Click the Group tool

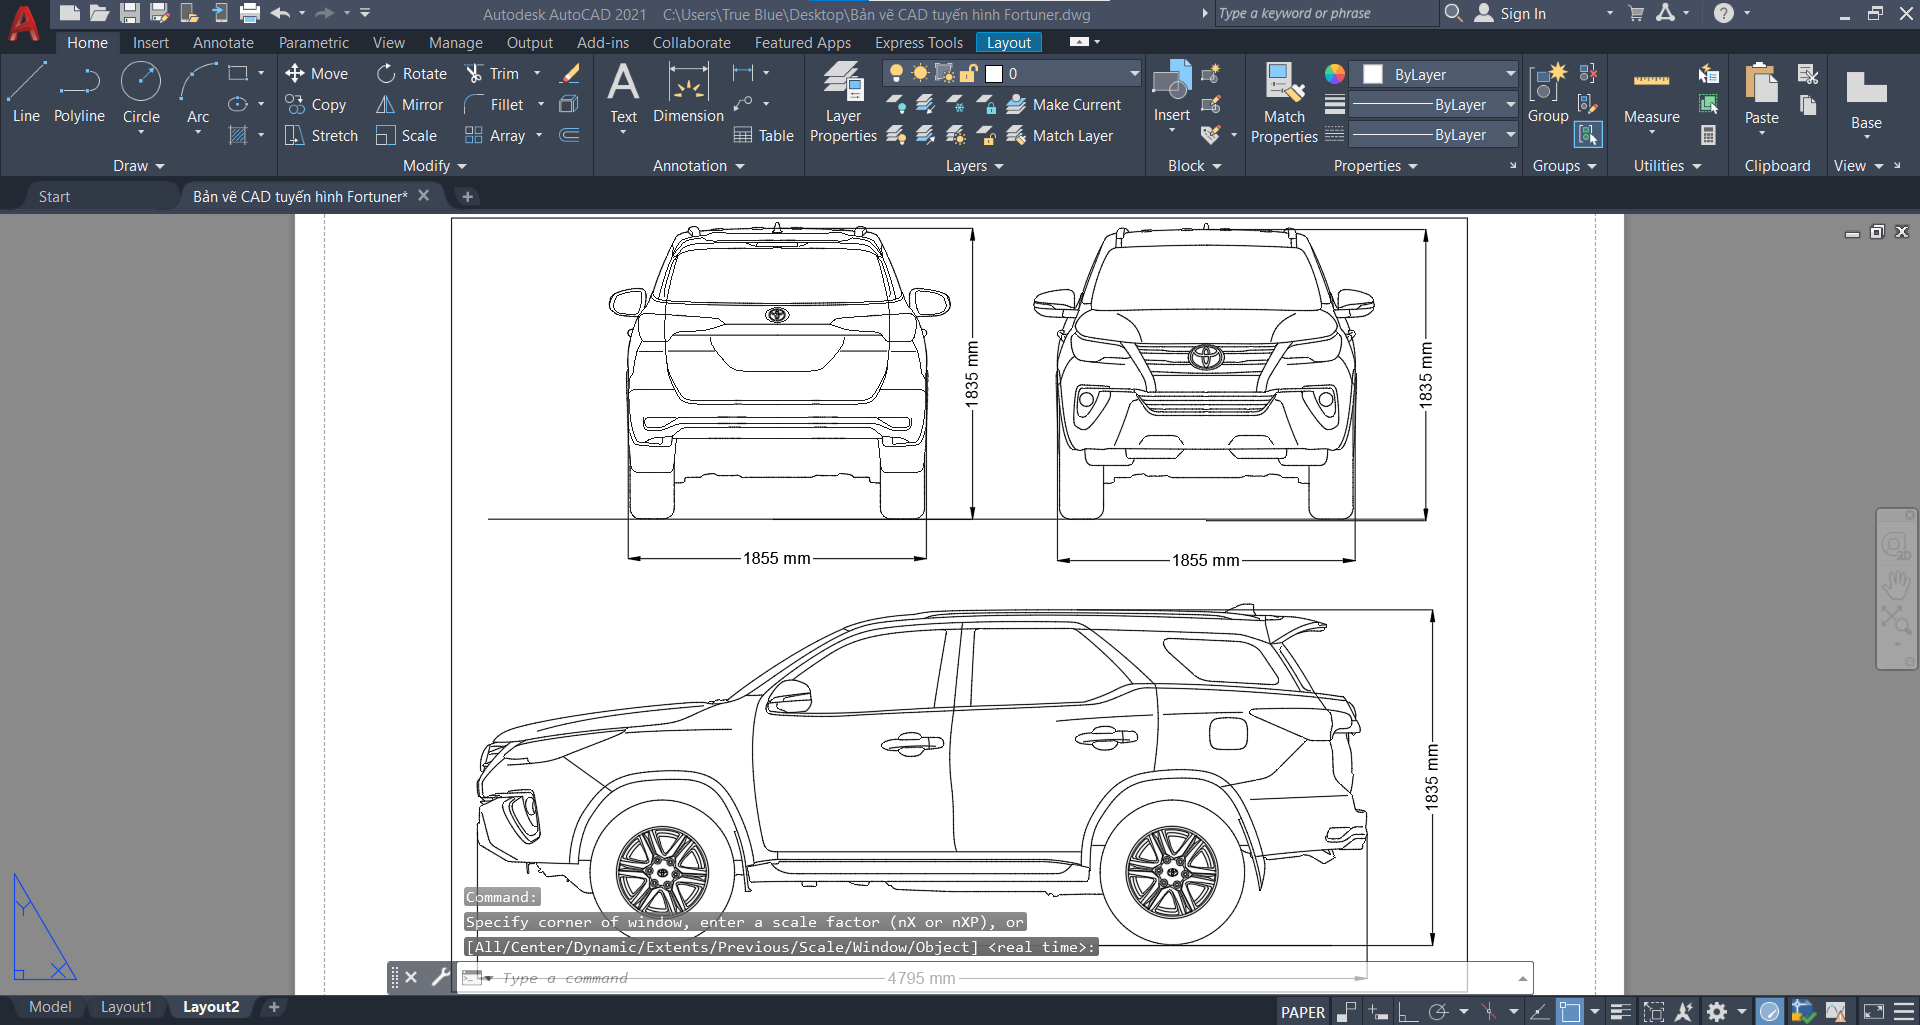(1548, 92)
